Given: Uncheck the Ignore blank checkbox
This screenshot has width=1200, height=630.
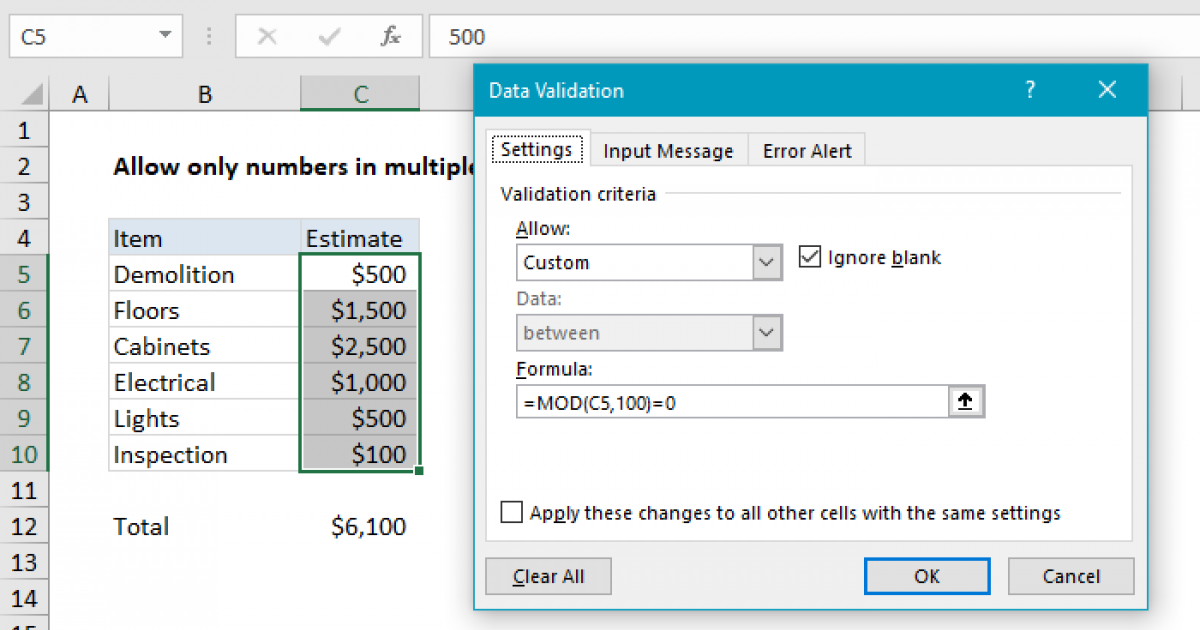Looking at the screenshot, I should click(808, 257).
